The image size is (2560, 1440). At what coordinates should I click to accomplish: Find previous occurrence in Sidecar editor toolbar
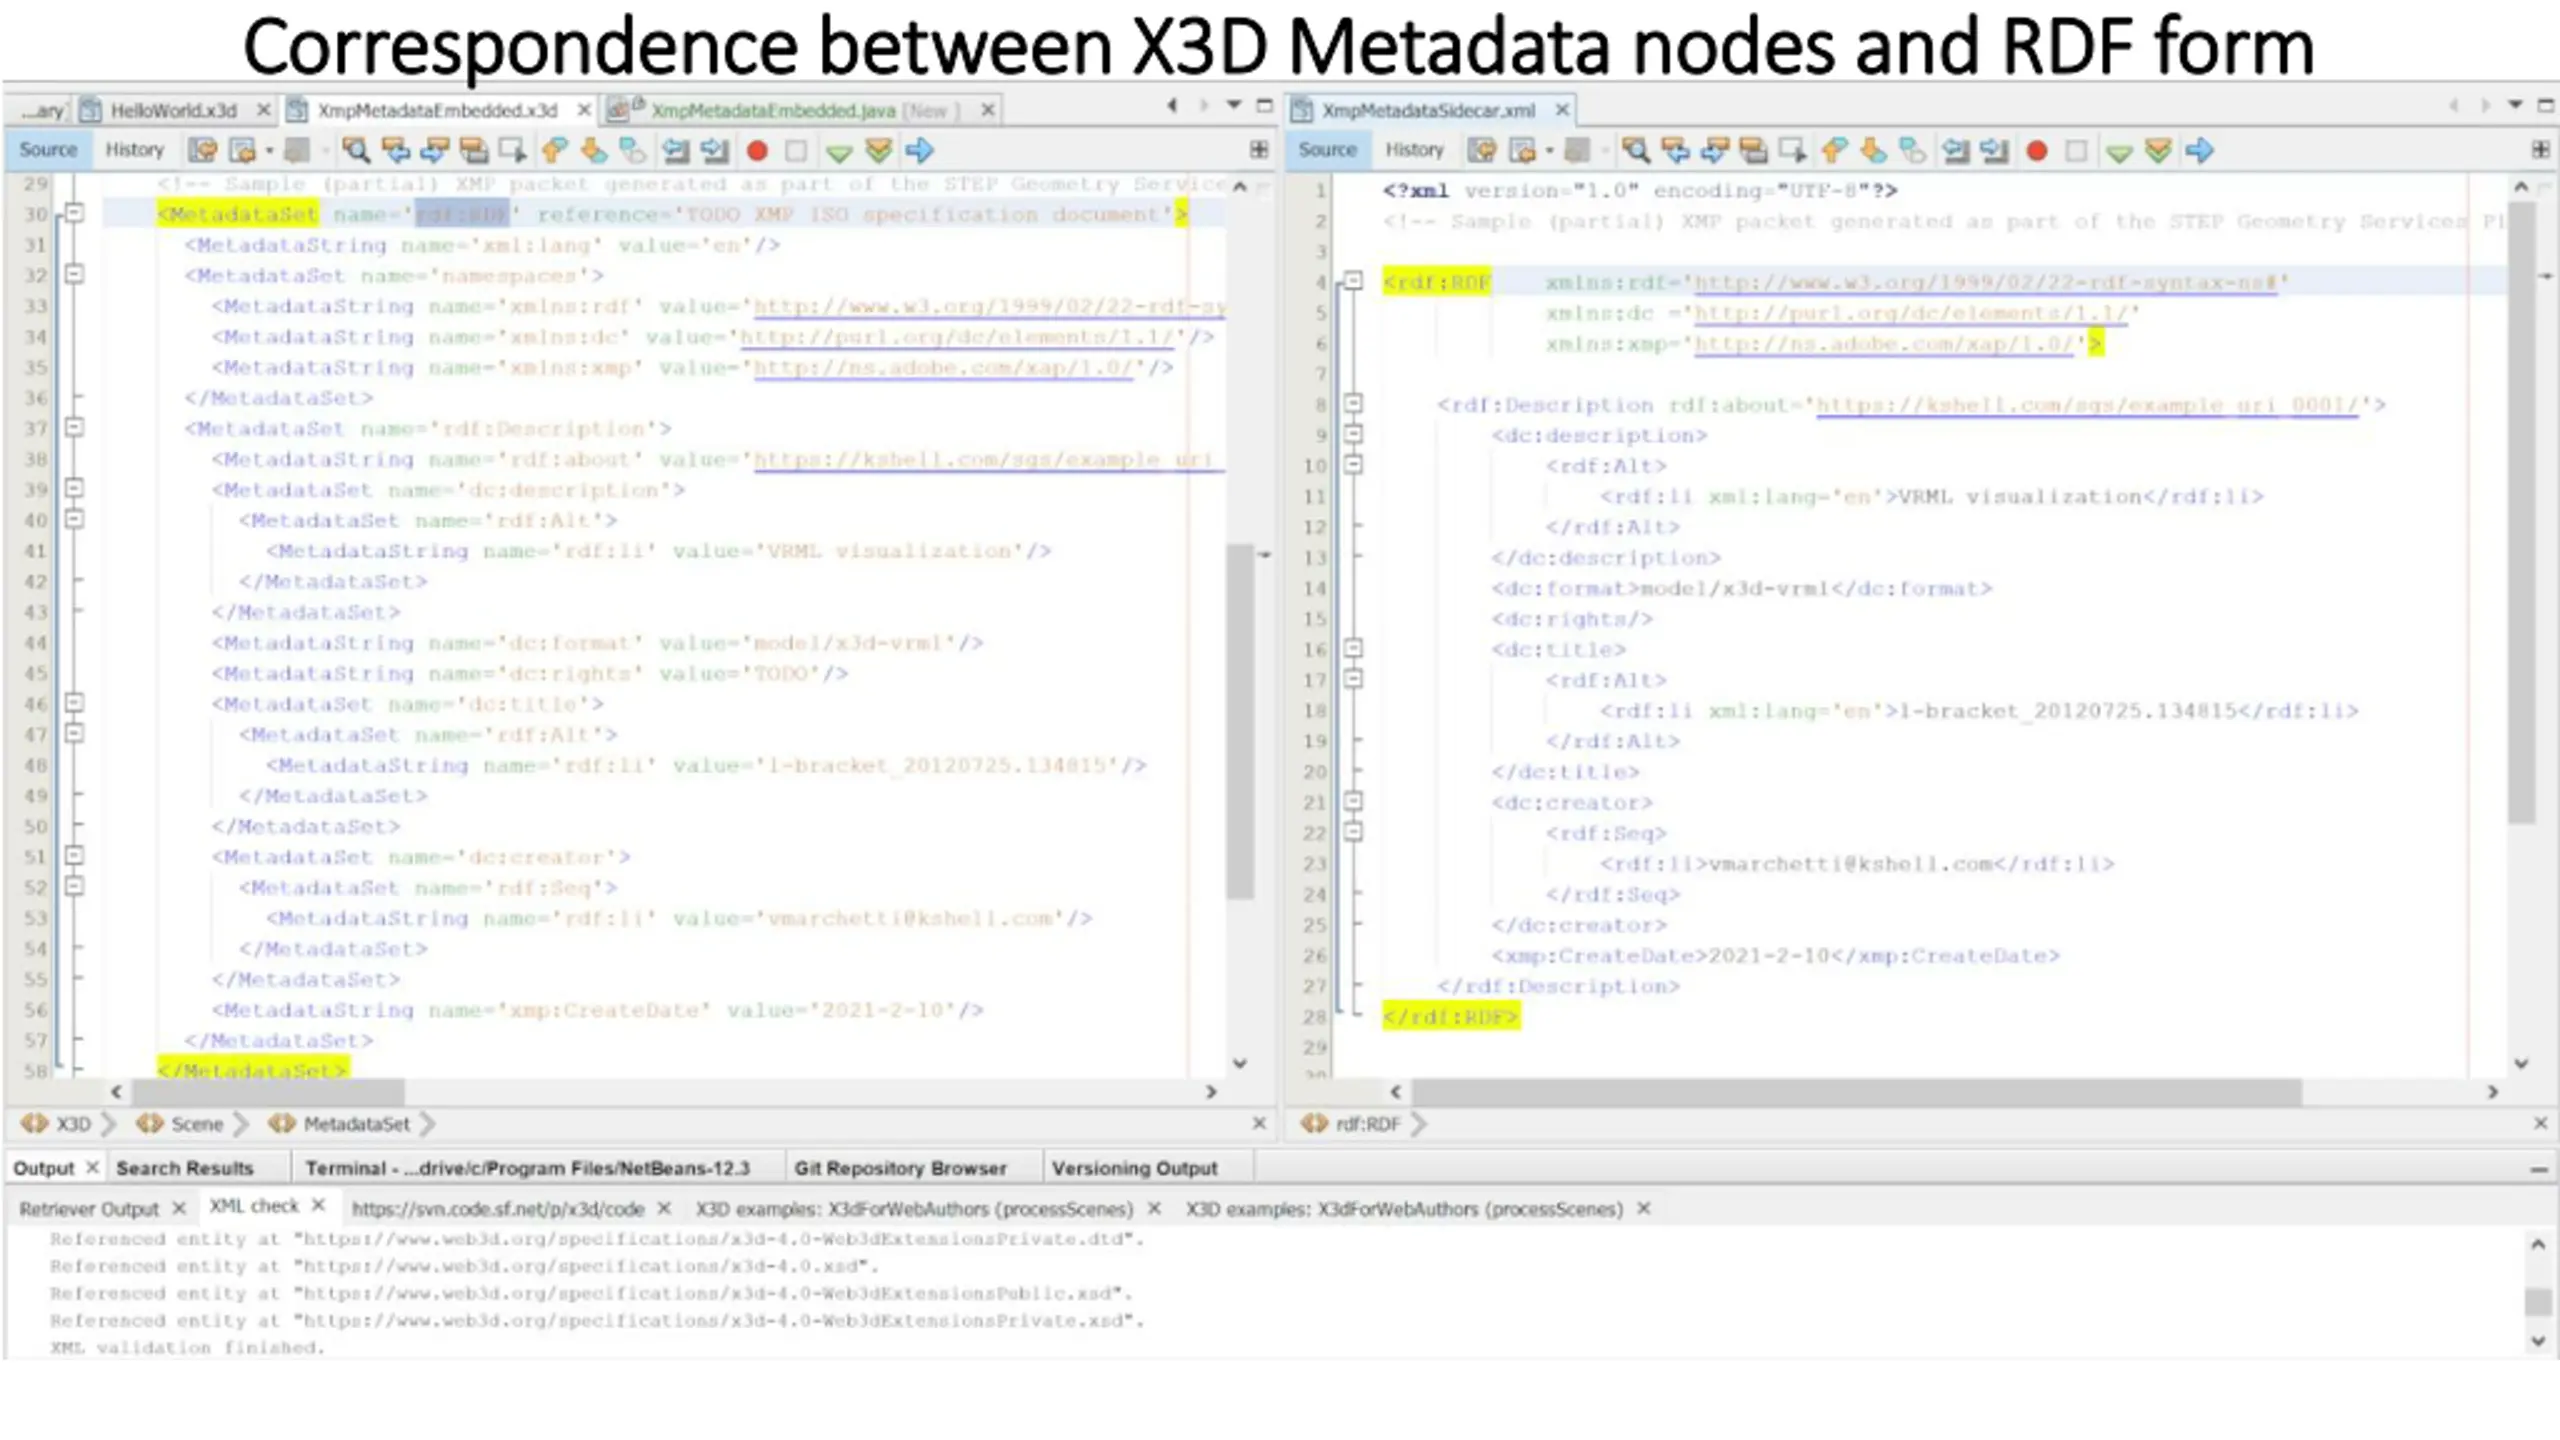click(x=1676, y=150)
